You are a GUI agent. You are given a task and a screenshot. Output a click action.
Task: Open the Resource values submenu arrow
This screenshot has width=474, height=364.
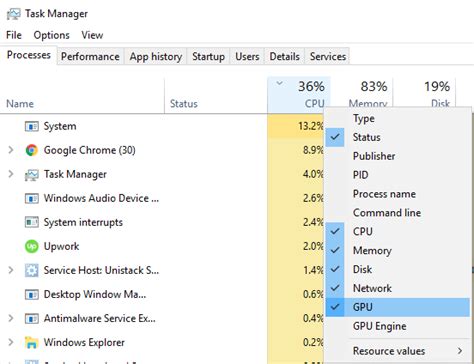[460, 351]
